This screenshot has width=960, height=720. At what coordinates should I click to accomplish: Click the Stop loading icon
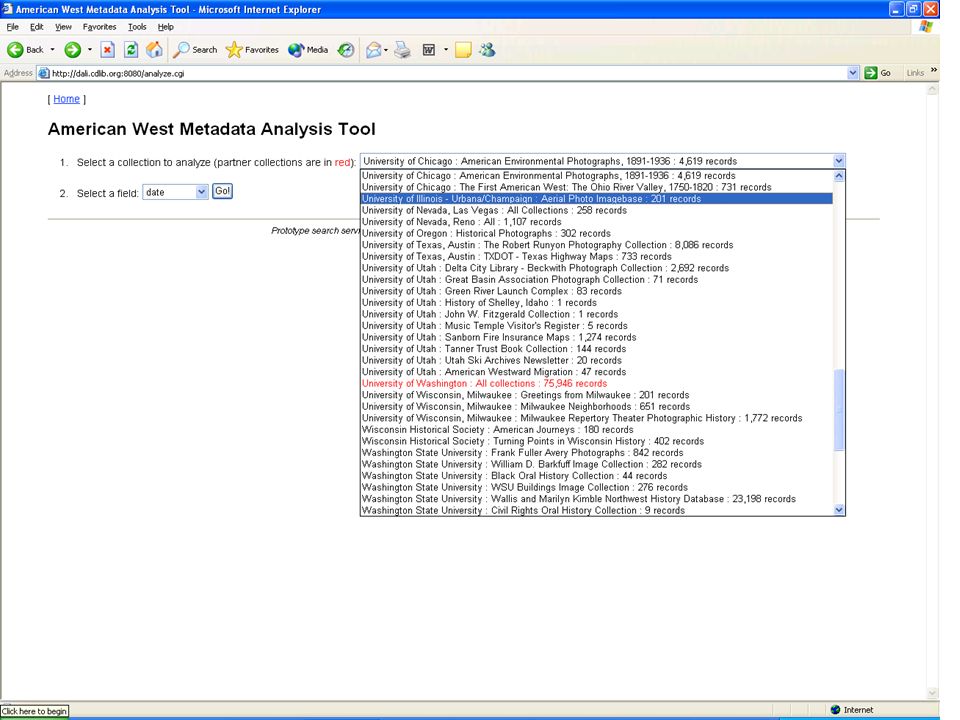(108, 50)
